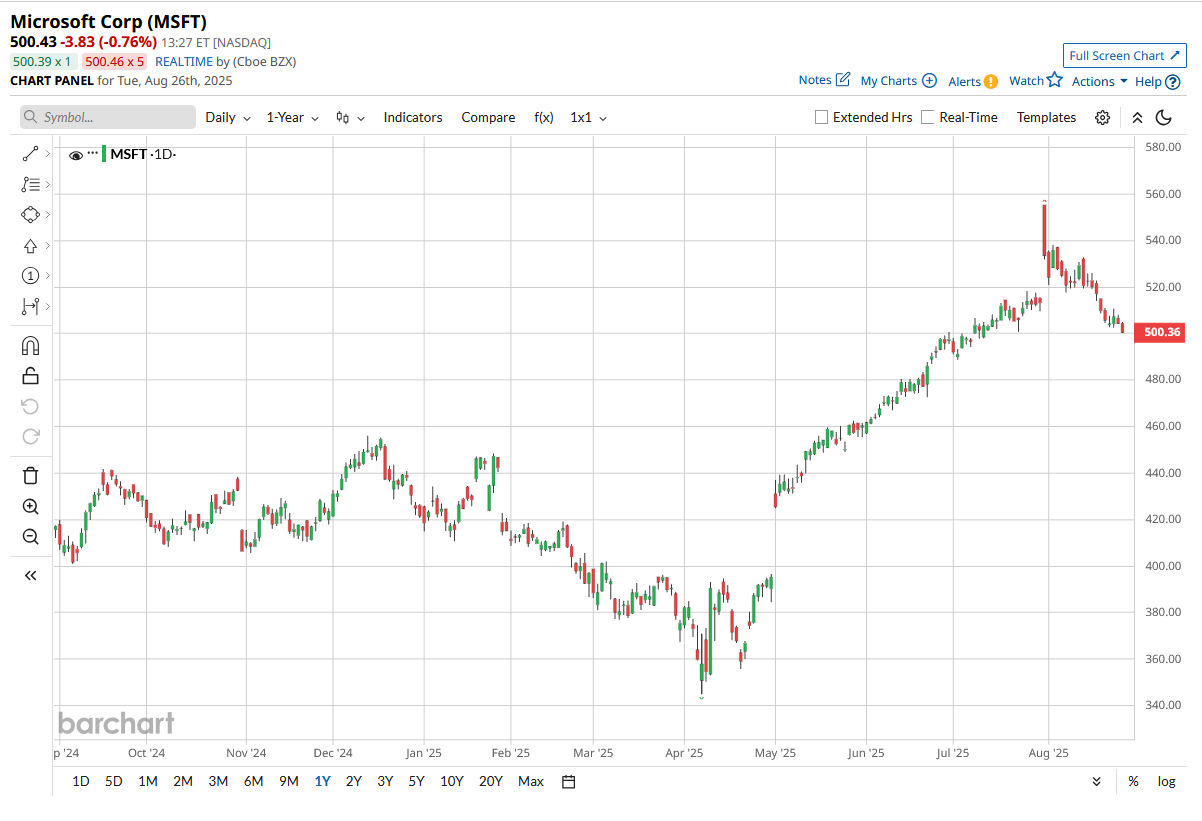Enable the Real-Time checkbox
The image size is (1202, 821).
point(928,117)
